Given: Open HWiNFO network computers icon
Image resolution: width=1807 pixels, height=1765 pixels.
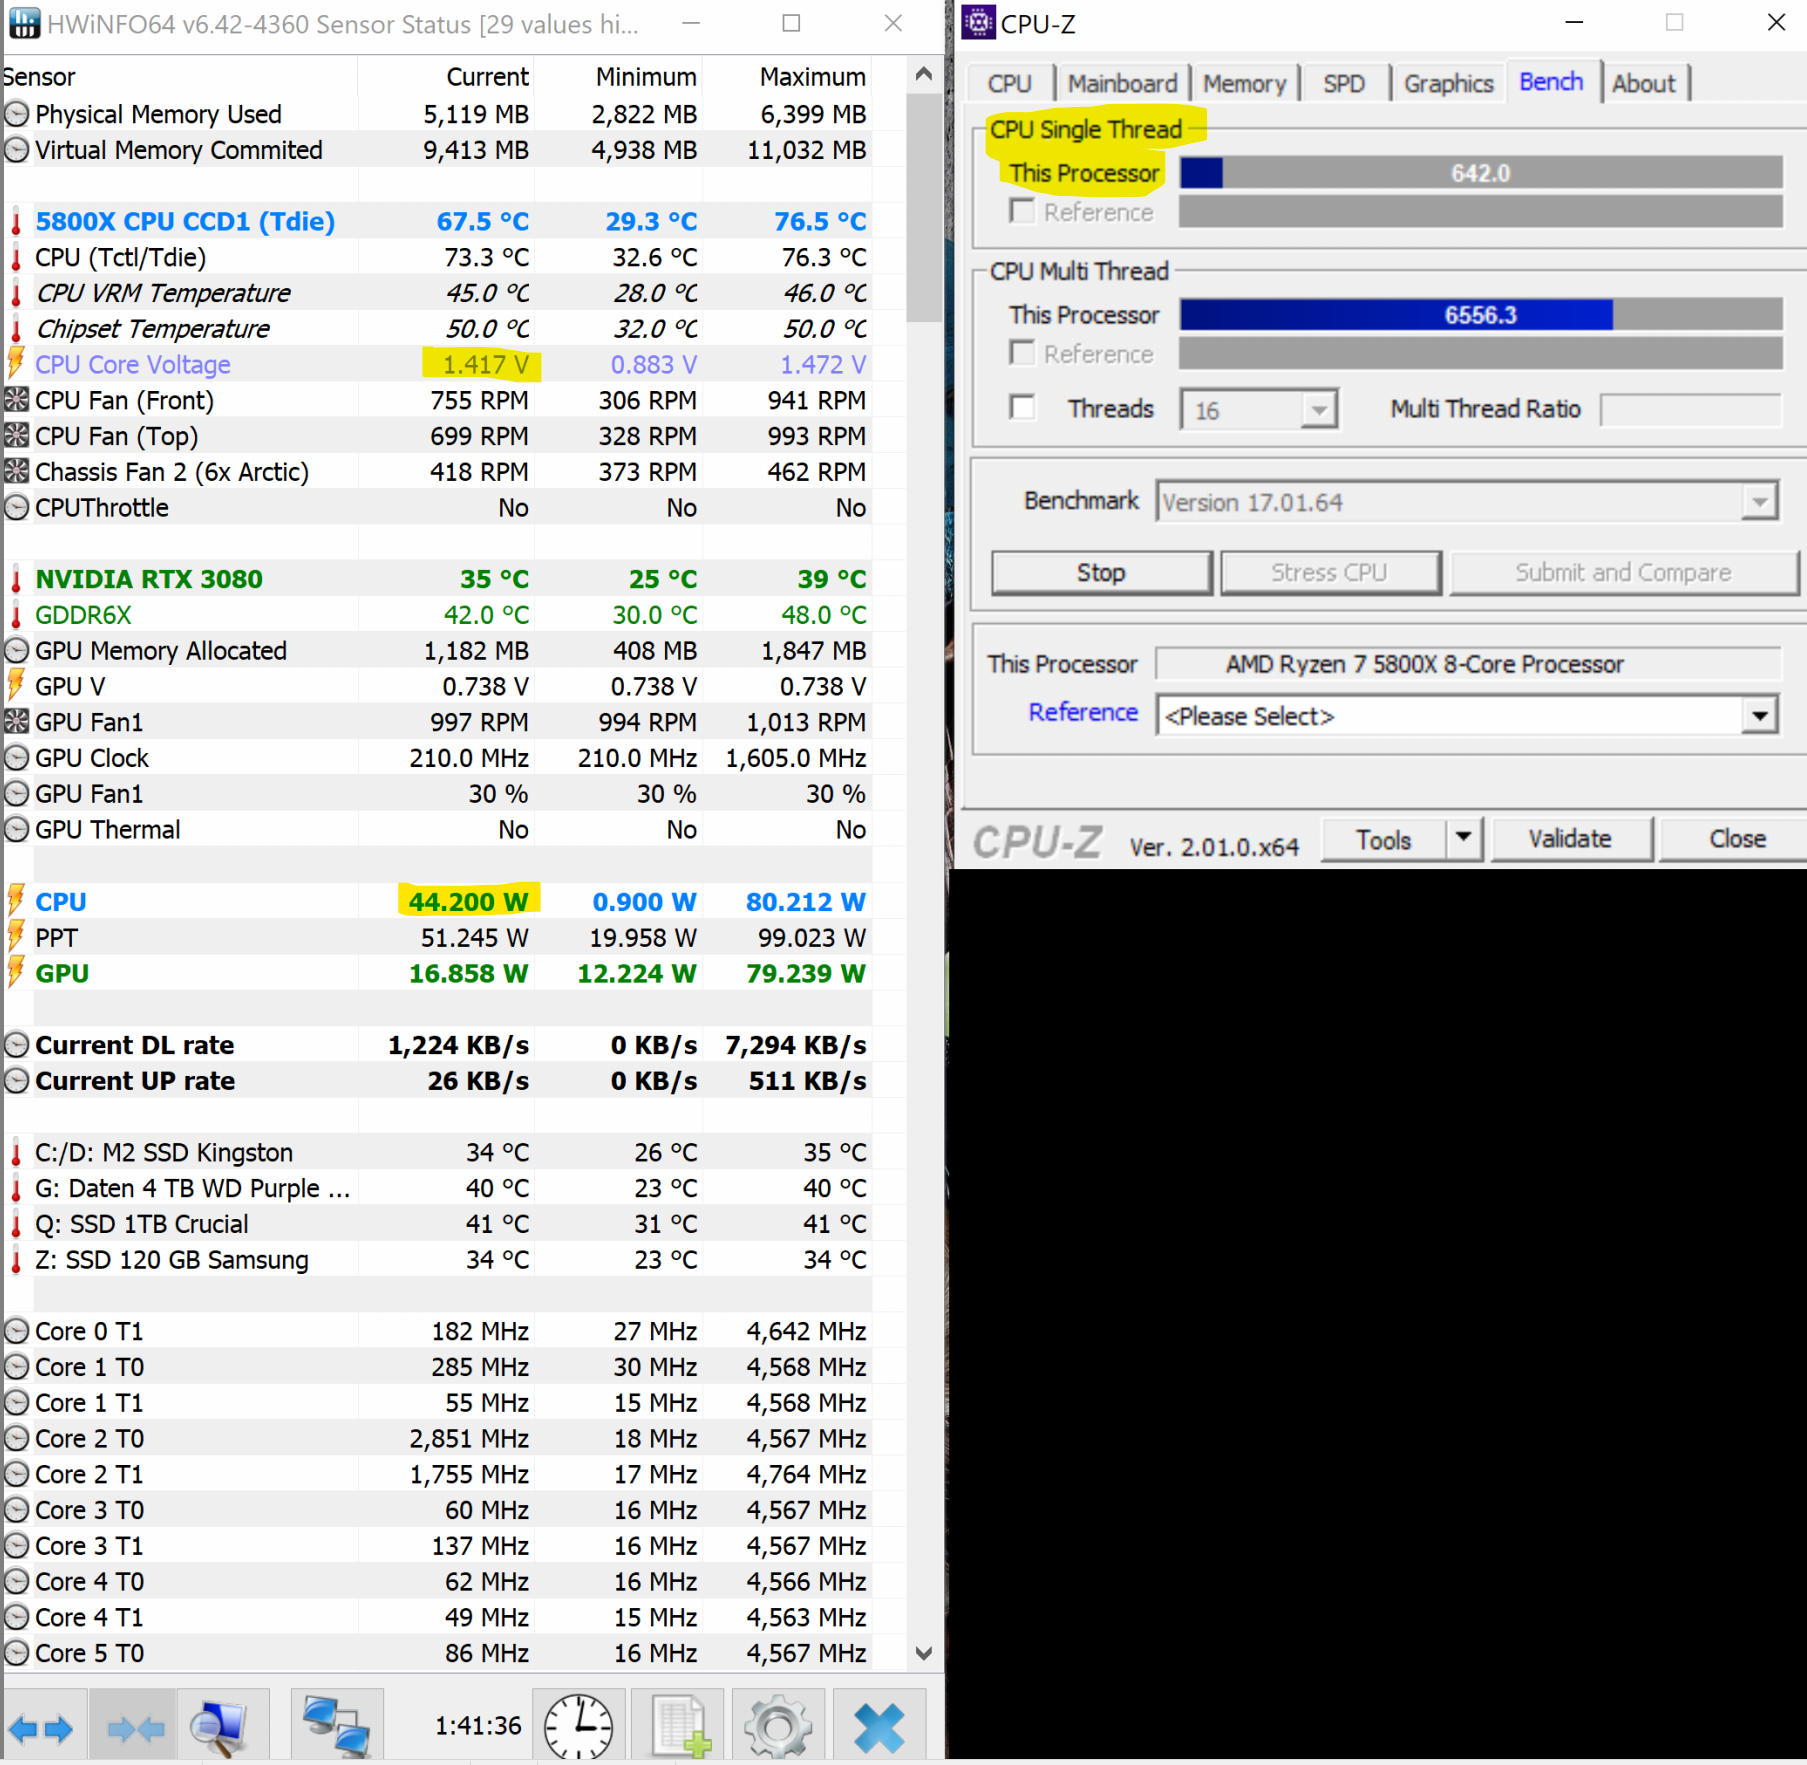Looking at the screenshot, I should click(337, 1727).
